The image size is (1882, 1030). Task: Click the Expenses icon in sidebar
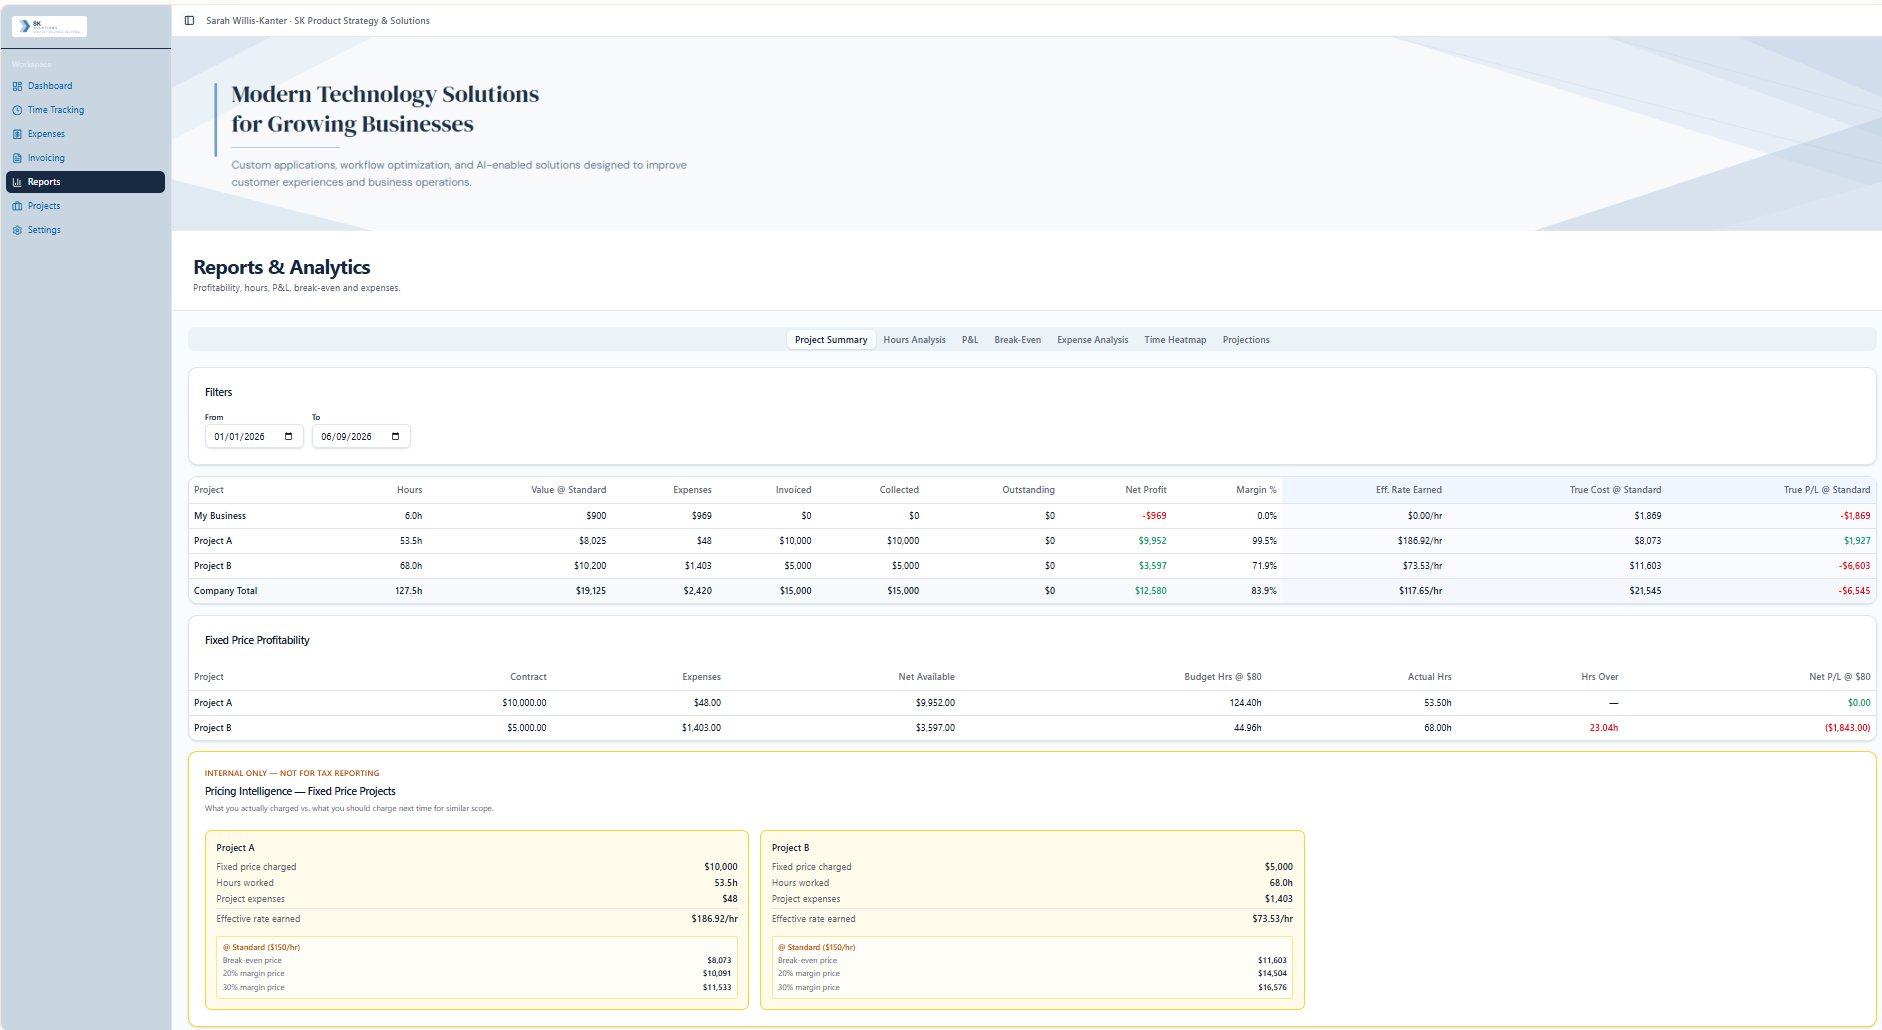[x=17, y=134]
